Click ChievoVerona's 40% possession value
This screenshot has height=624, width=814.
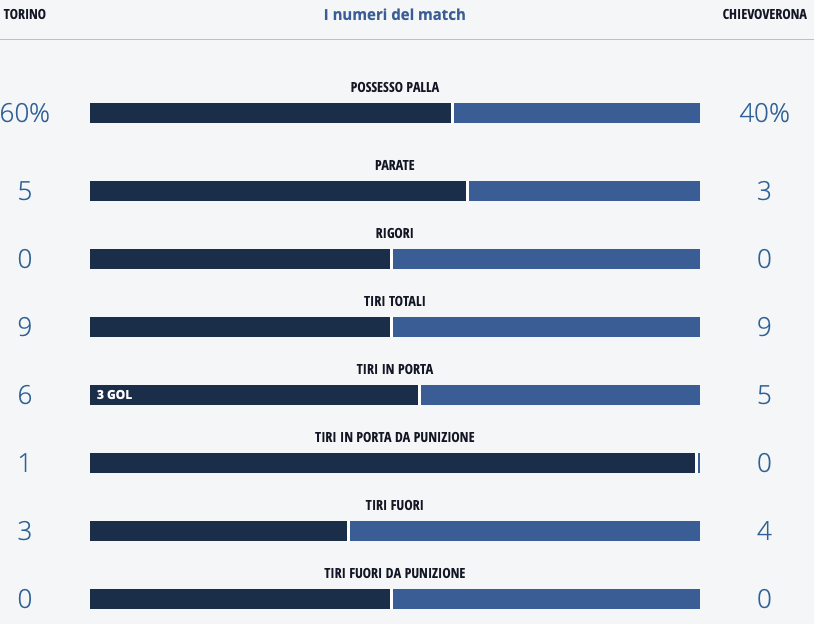pyautogui.click(x=764, y=113)
